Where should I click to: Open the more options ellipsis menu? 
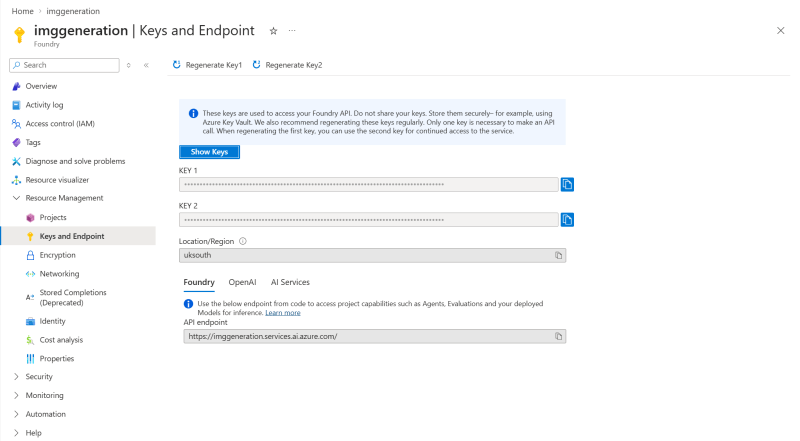coord(292,31)
